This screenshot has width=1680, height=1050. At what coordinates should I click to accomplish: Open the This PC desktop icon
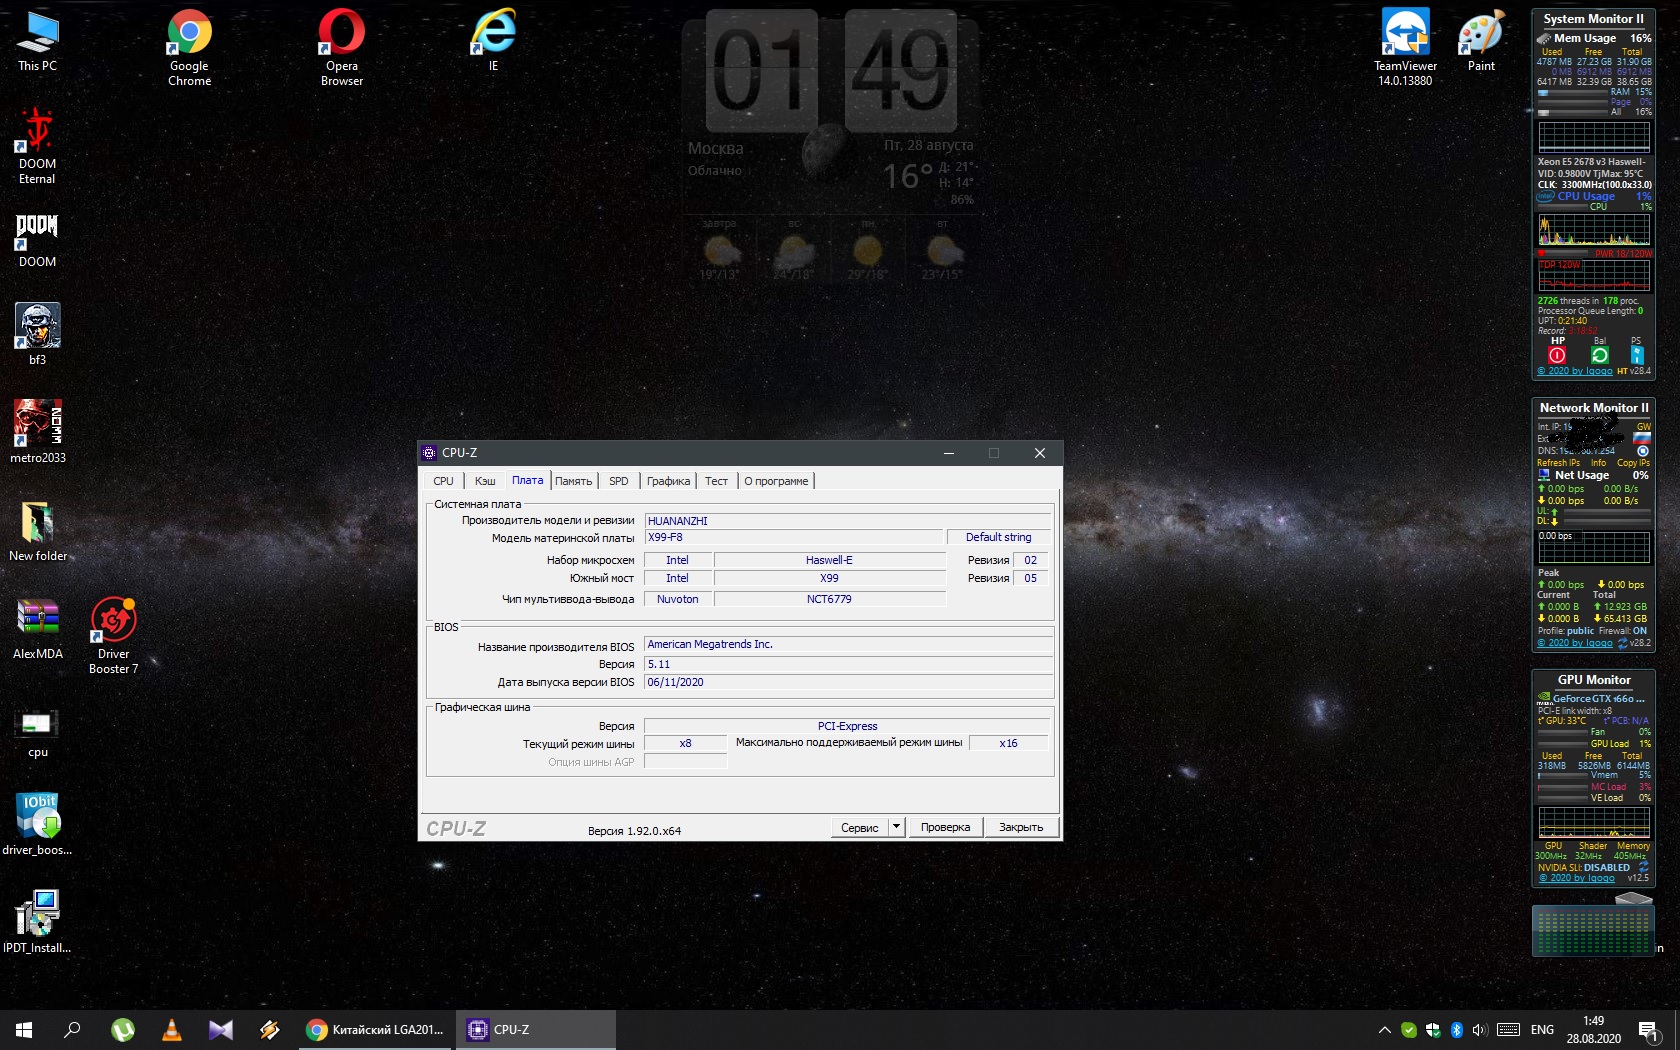click(38, 41)
